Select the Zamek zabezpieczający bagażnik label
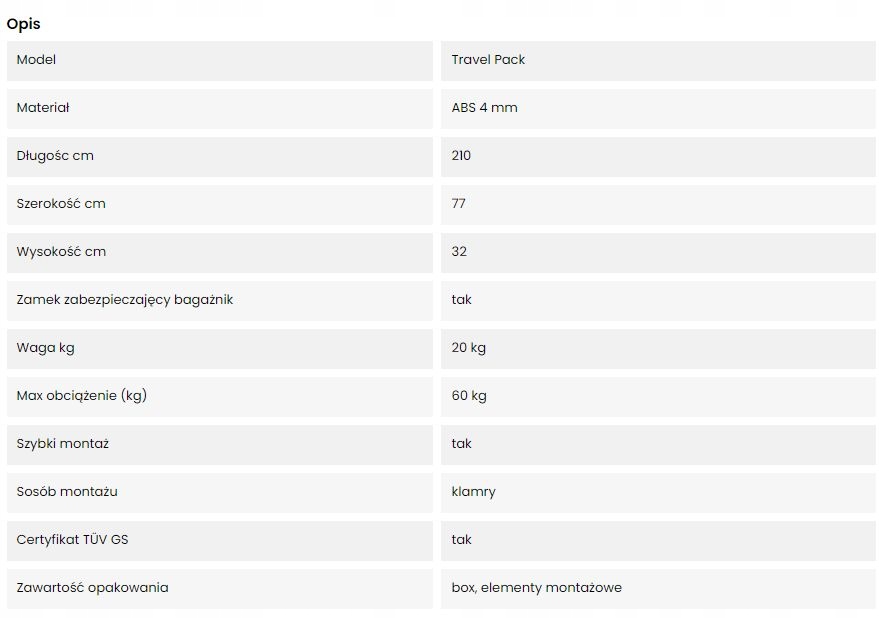 [125, 300]
